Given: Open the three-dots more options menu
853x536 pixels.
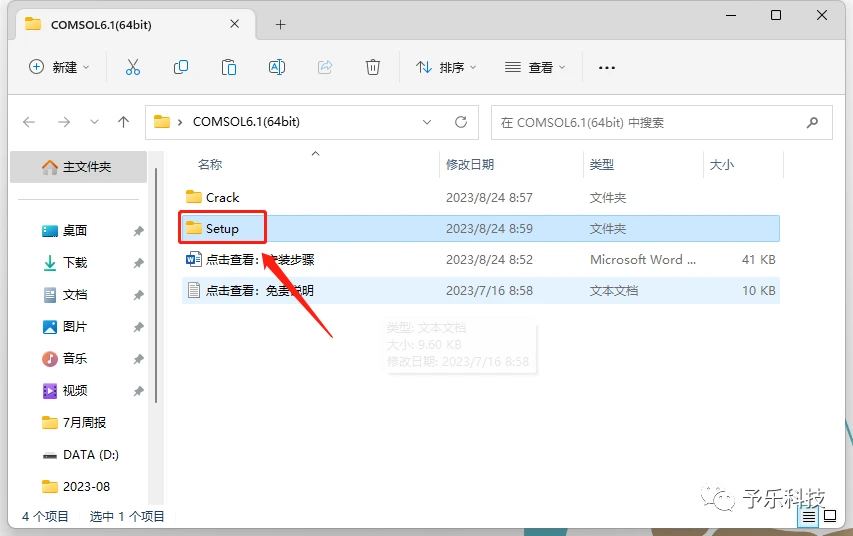Looking at the screenshot, I should 607,67.
